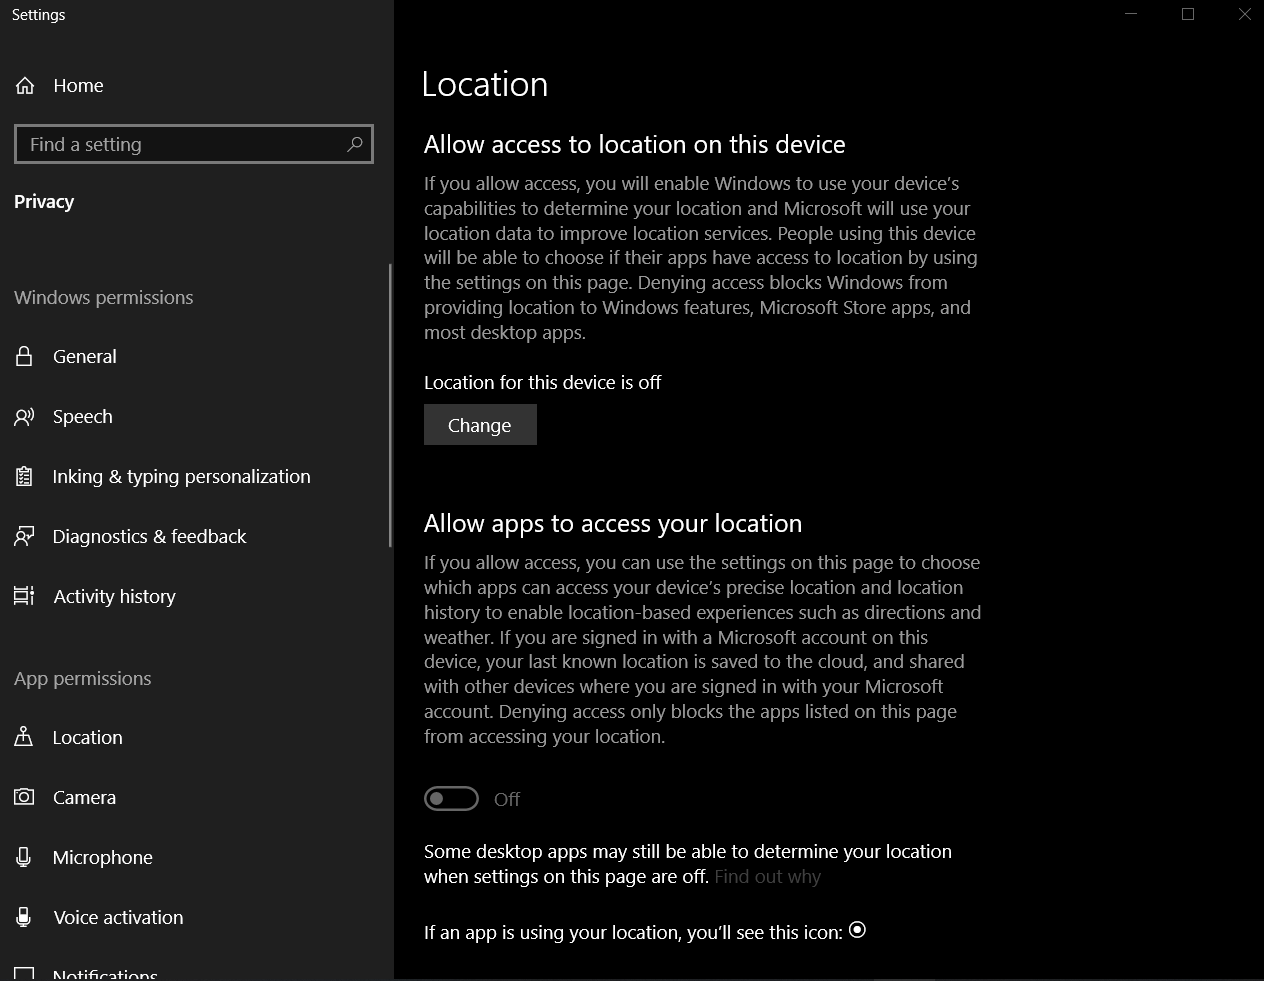Image resolution: width=1264 pixels, height=981 pixels.
Task: Click the Location page title
Action: 485,84
